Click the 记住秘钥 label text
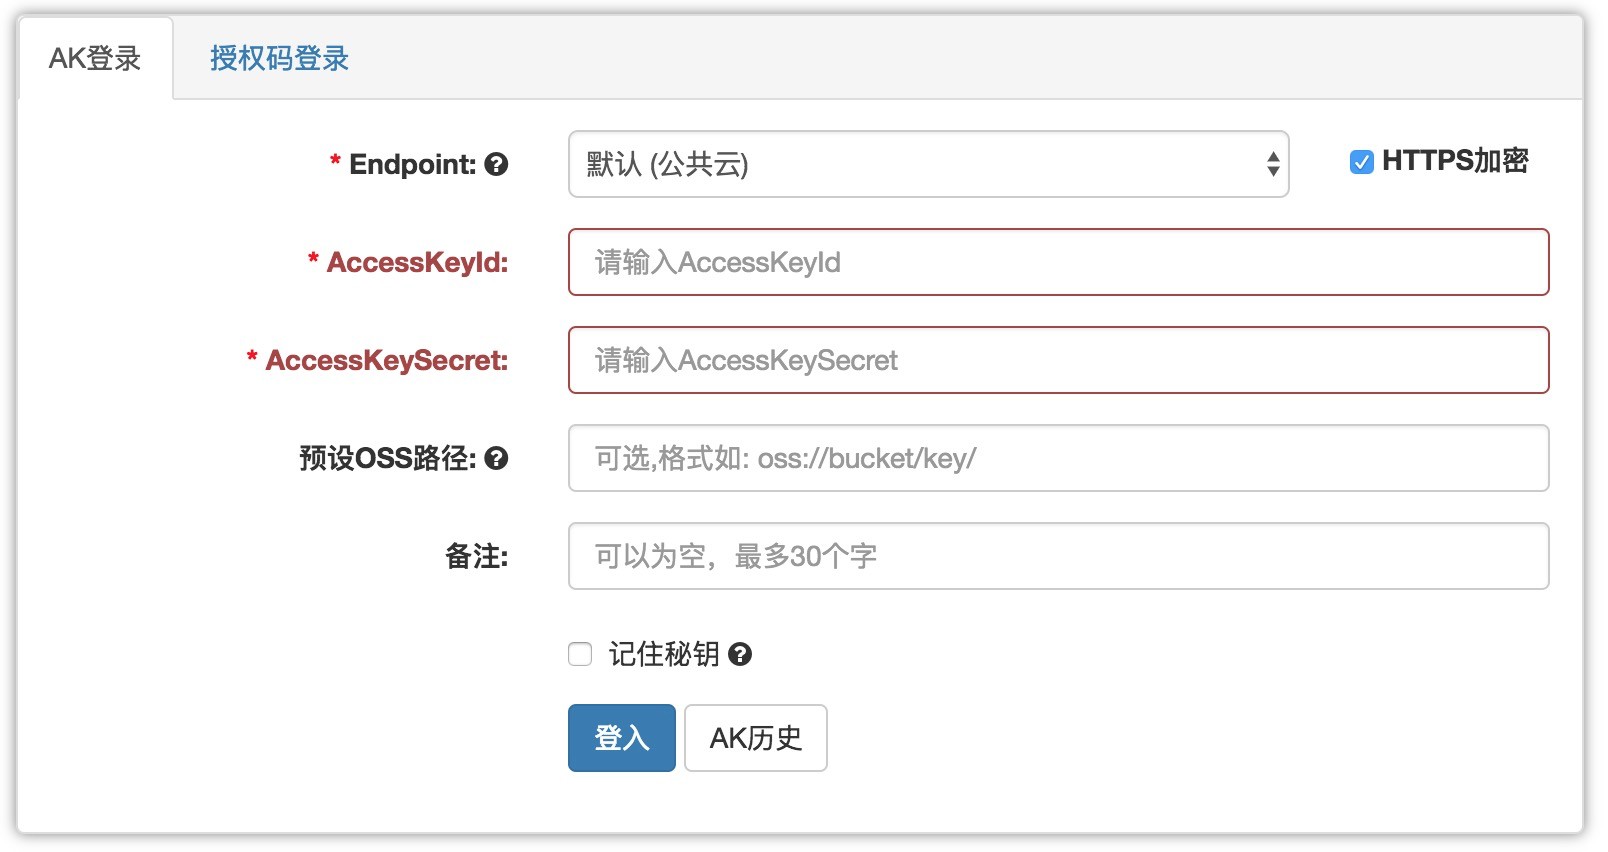The image size is (1608, 852). pyautogui.click(x=664, y=654)
